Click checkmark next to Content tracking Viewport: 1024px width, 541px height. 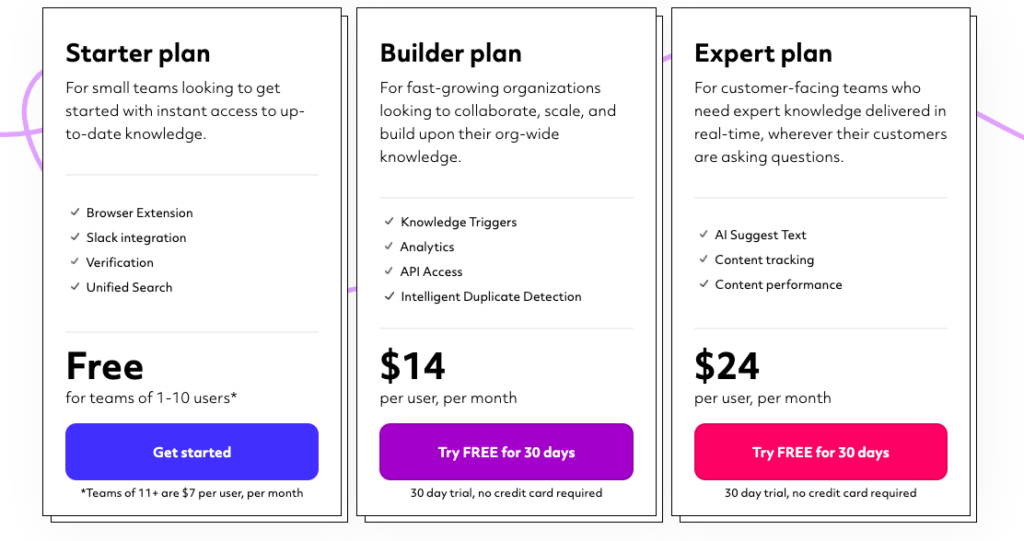point(703,259)
